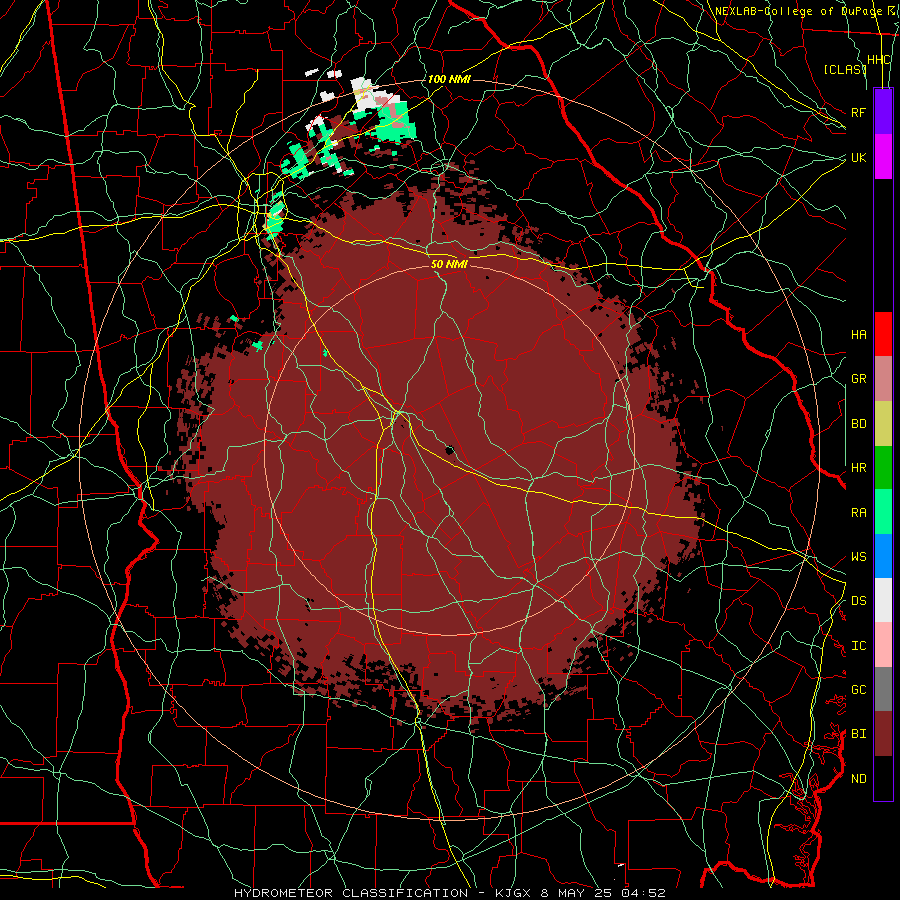The height and width of the screenshot is (900, 900).
Task: Click the HYDROMETEOR CLASSIFICATION KJGX title caption
Action: [449, 893]
